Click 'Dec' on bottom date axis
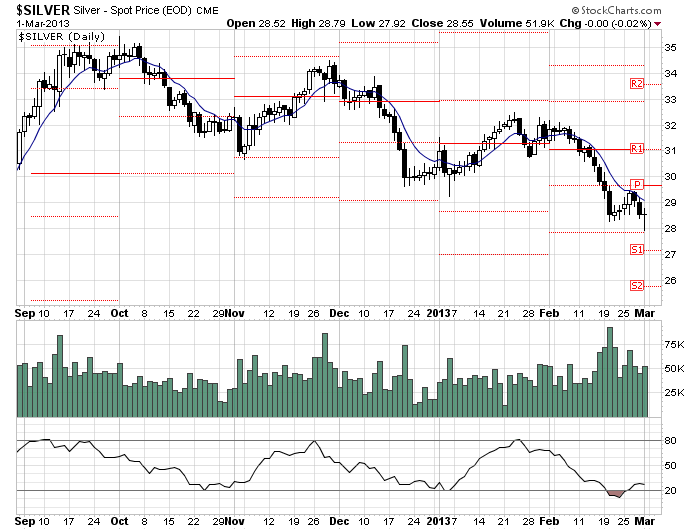 tap(339, 521)
